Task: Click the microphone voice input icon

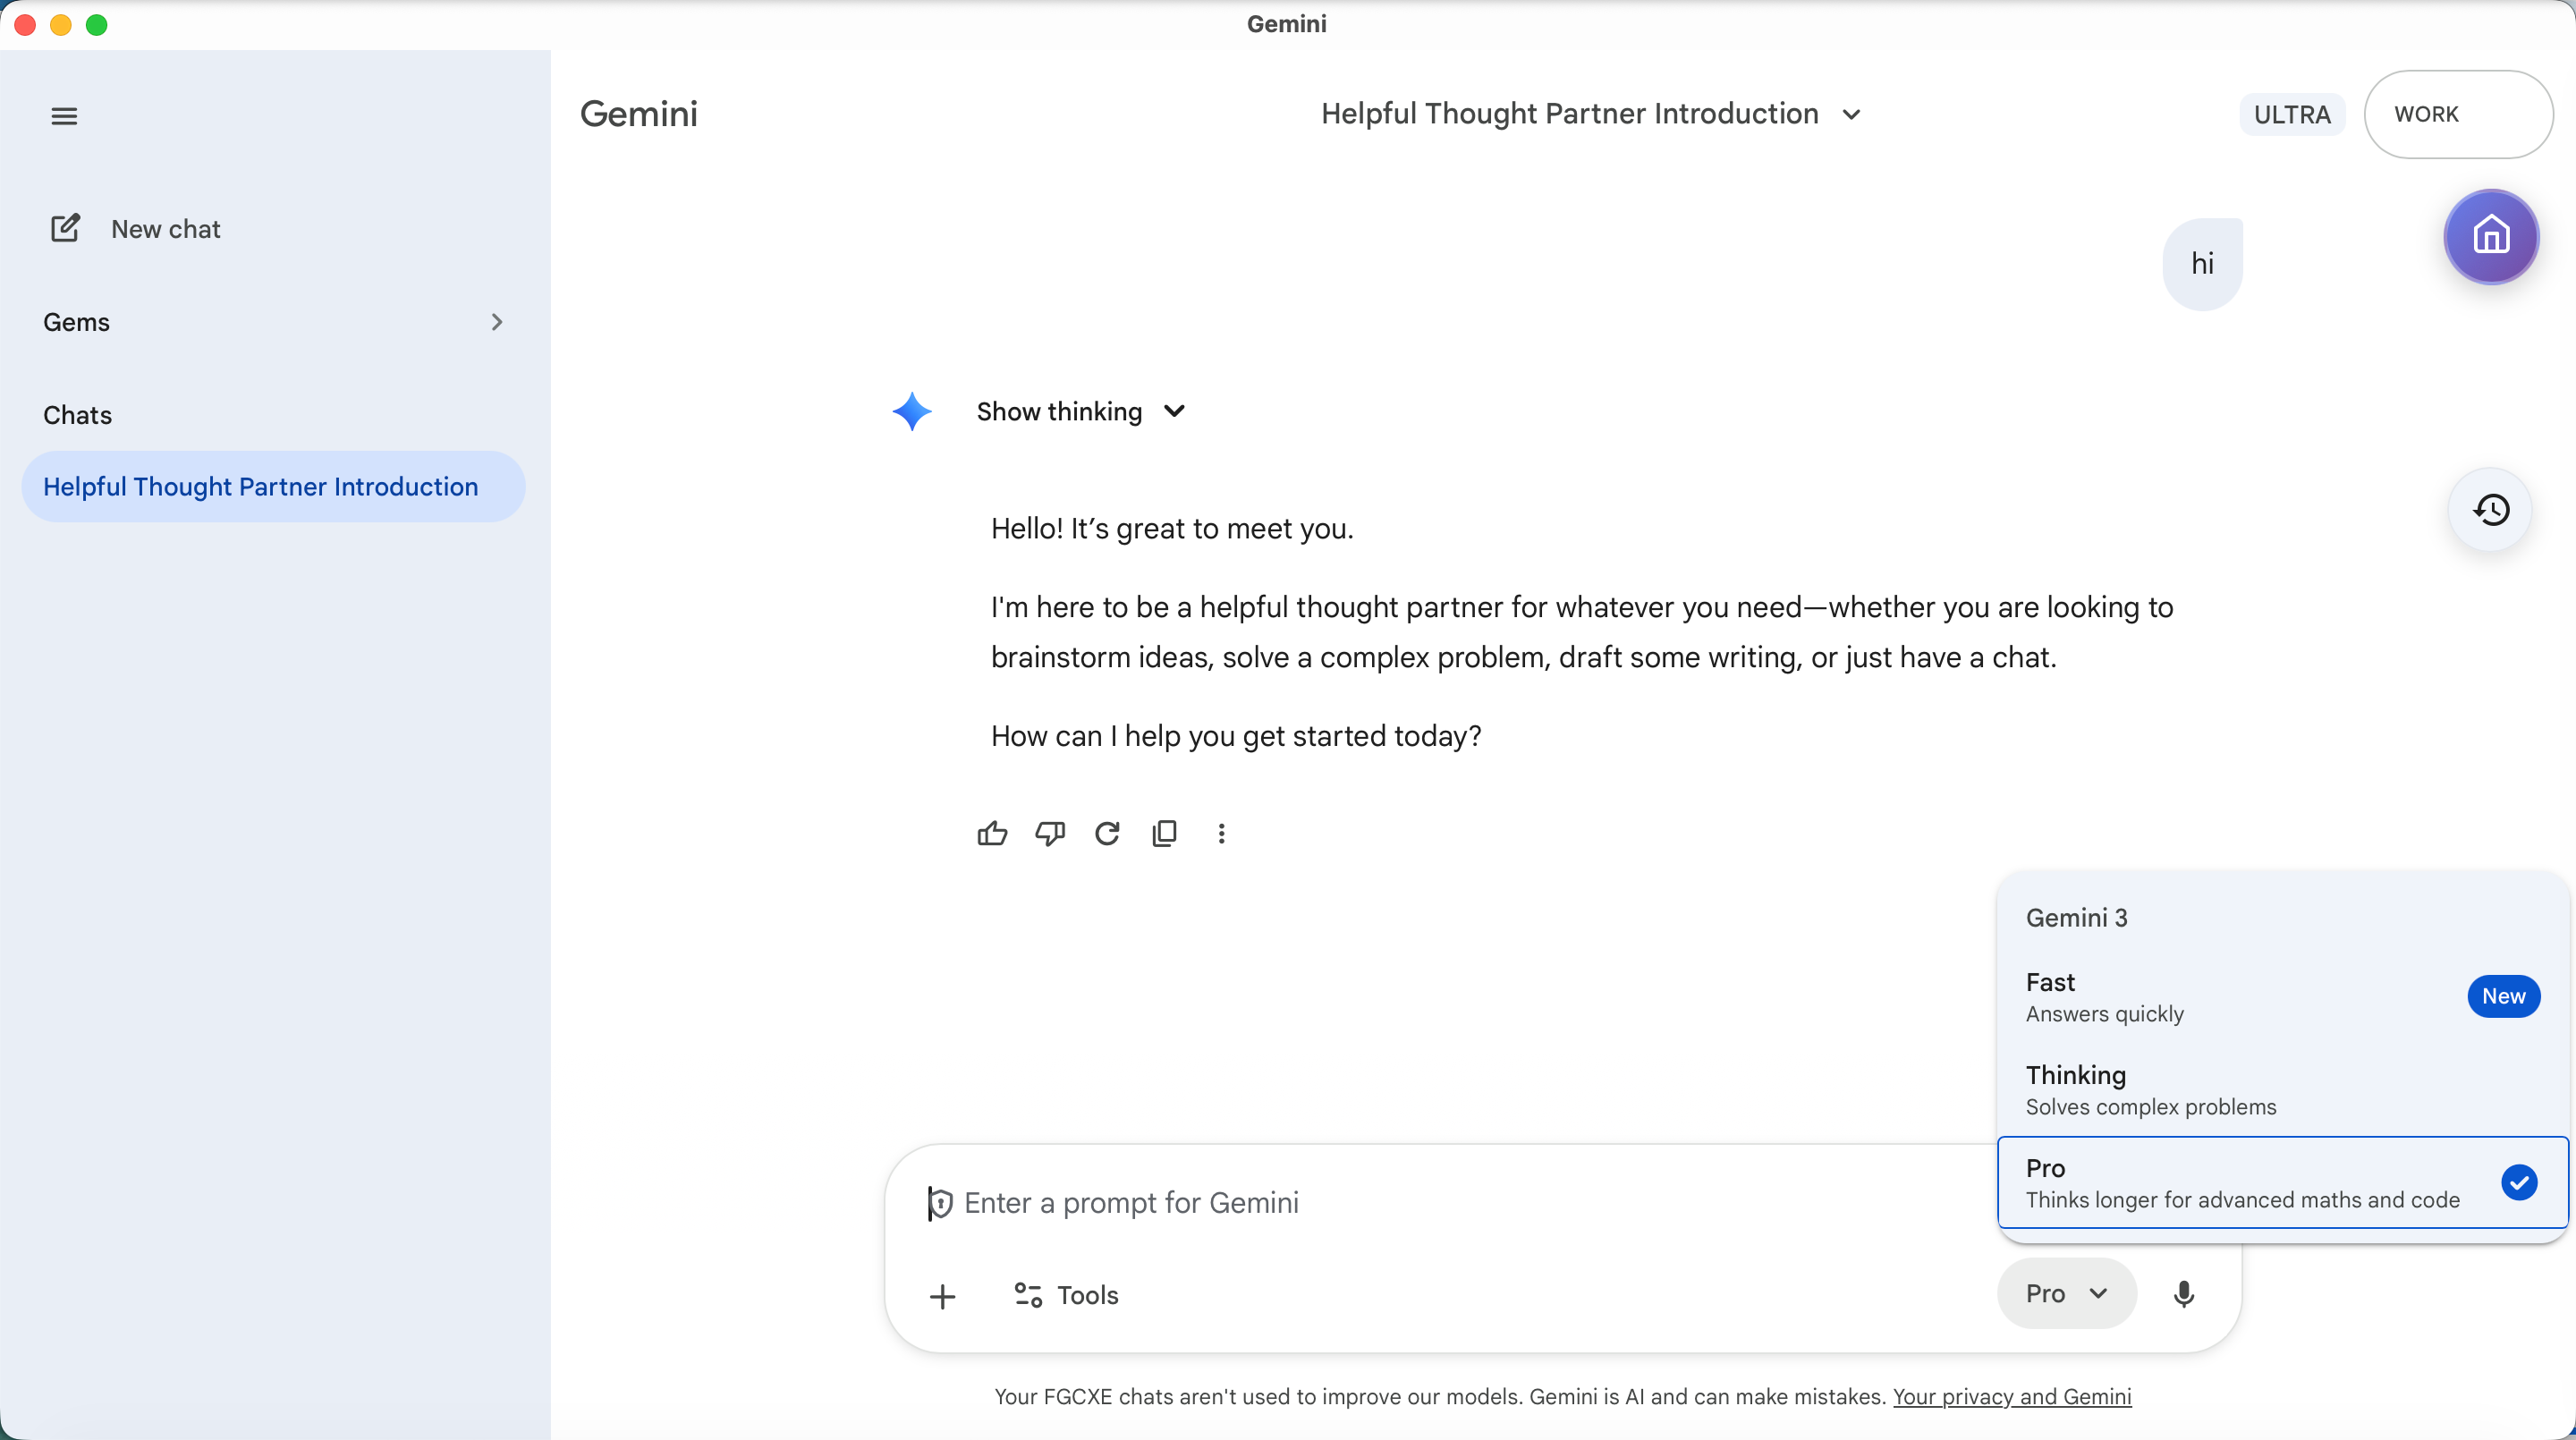Action: (2184, 1294)
